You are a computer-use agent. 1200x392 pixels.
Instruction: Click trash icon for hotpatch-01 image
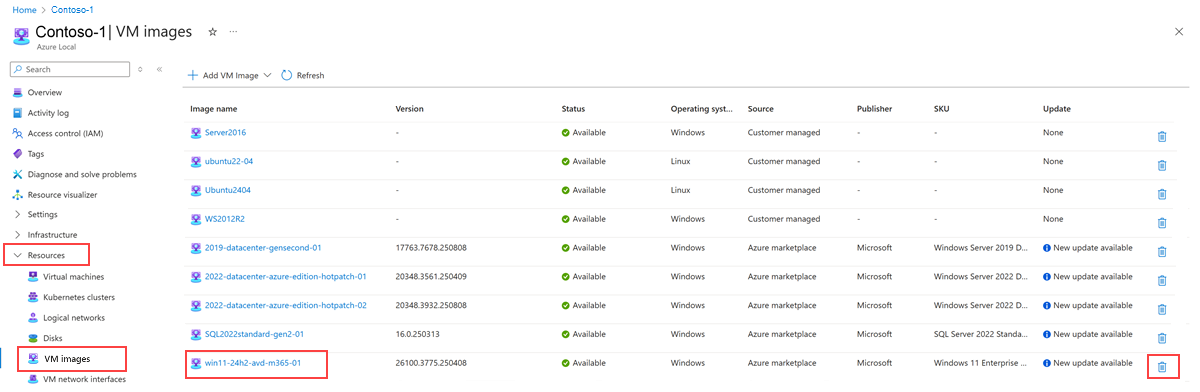[1162, 281]
